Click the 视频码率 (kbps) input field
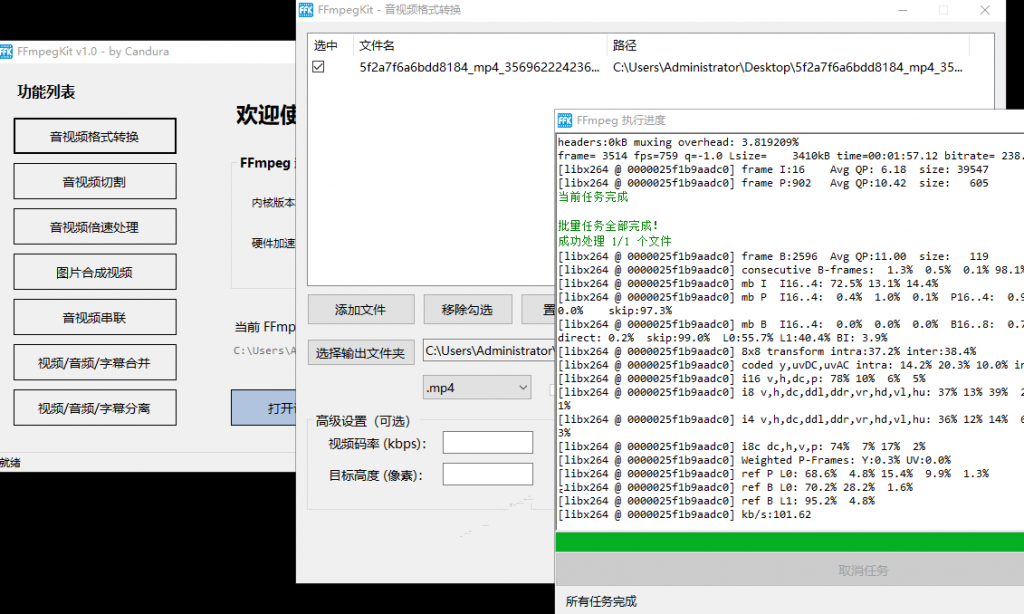The height and width of the screenshot is (614, 1024). pyautogui.click(x=488, y=442)
